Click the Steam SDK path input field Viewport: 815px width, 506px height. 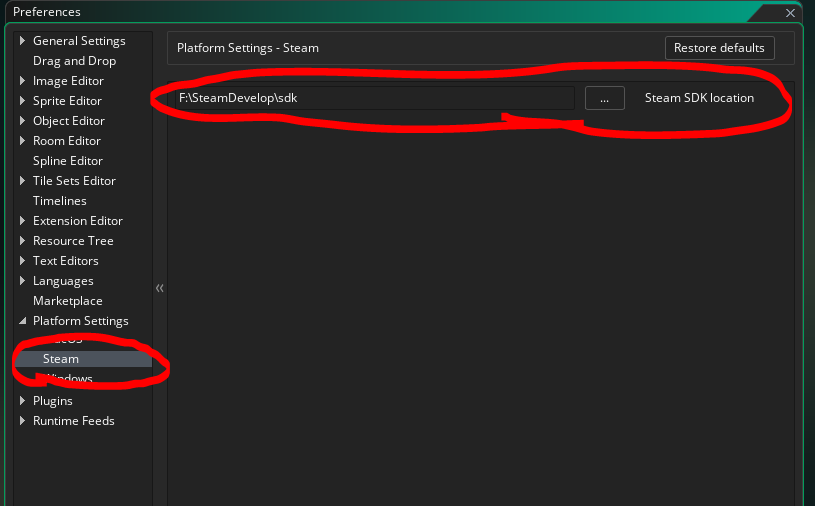click(375, 98)
